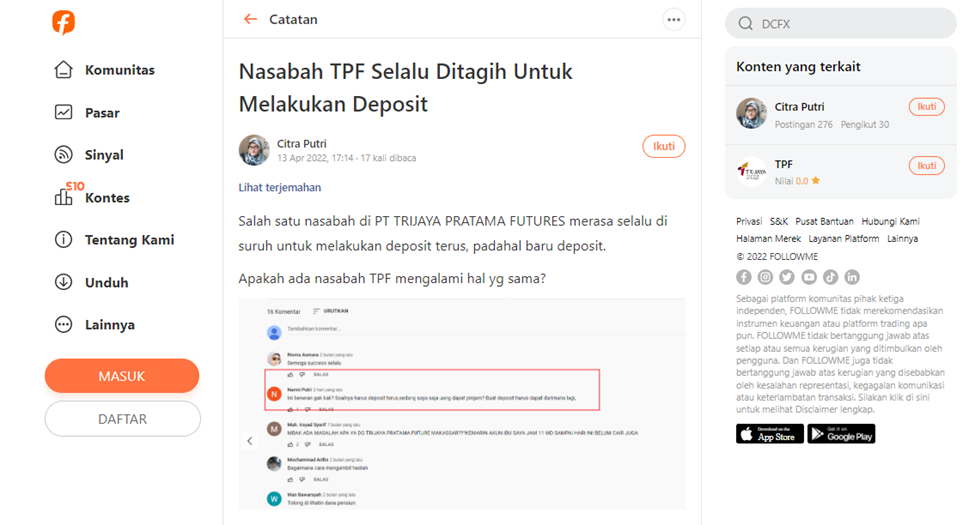Image resolution: width=975 pixels, height=525 pixels.
Task: Open the Facebook social icon
Action: click(x=744, y=277)
